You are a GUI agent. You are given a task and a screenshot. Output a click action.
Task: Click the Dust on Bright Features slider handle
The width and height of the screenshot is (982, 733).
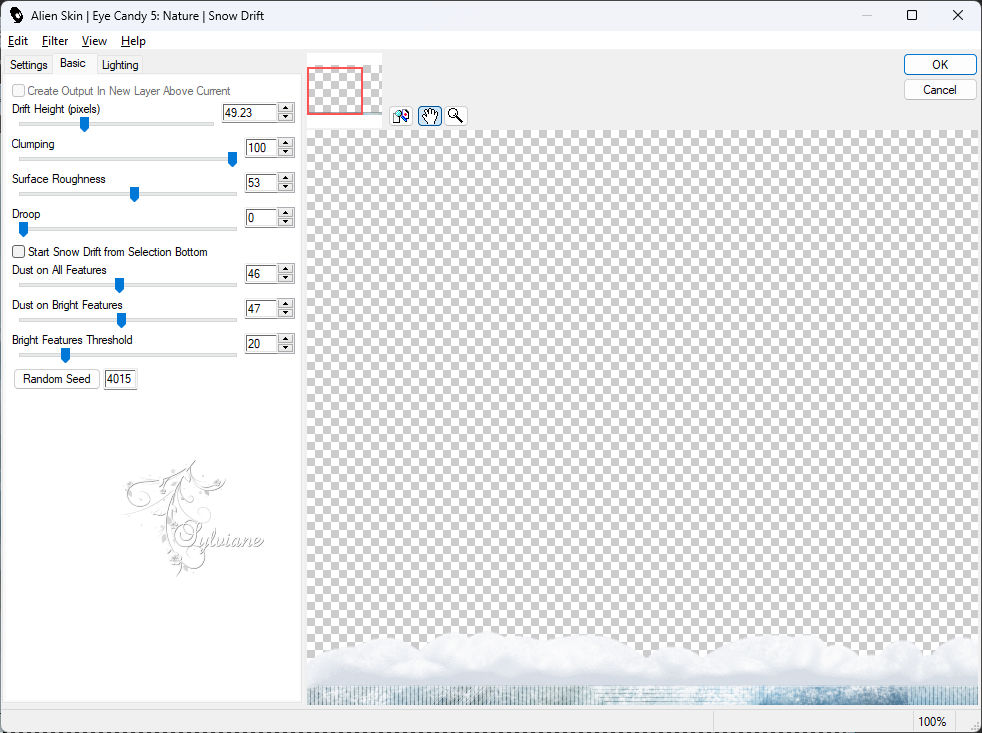[x=121, y=320]
